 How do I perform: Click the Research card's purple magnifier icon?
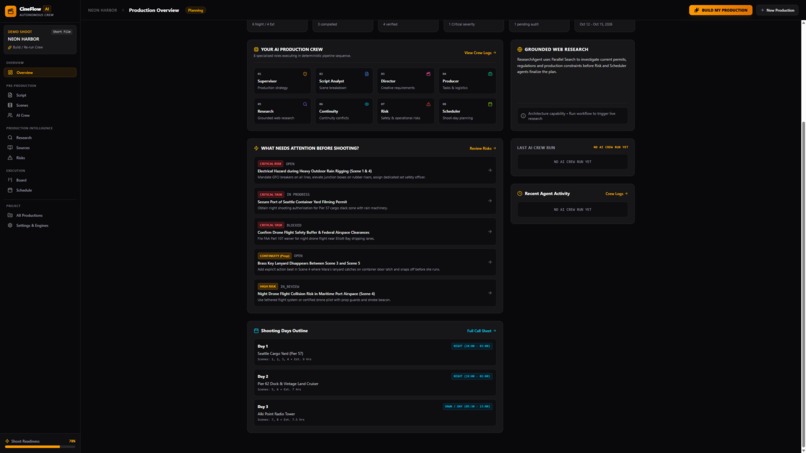point(305,104)
